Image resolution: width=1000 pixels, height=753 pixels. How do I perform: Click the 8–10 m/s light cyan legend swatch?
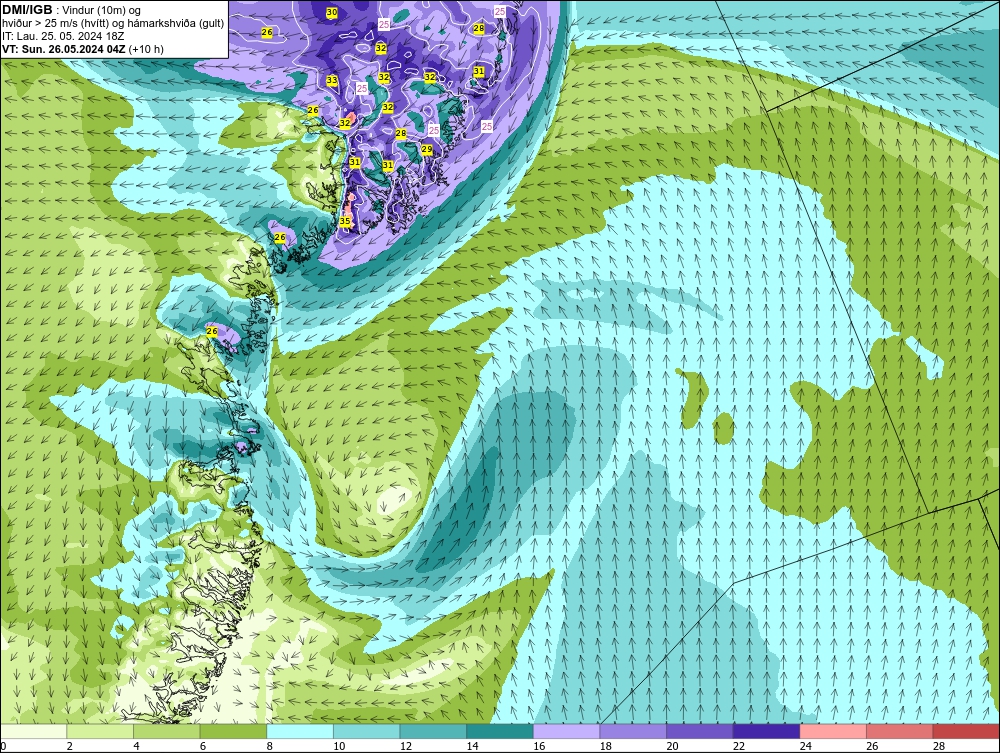coord(300,731)
